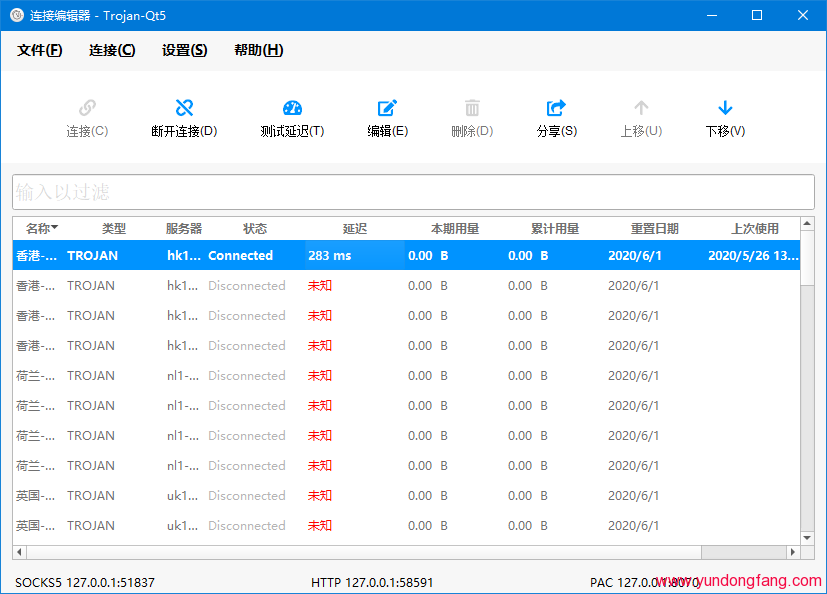Run the latency test speedometer icon
The image size is (827, 594).
tap(292, 108)
